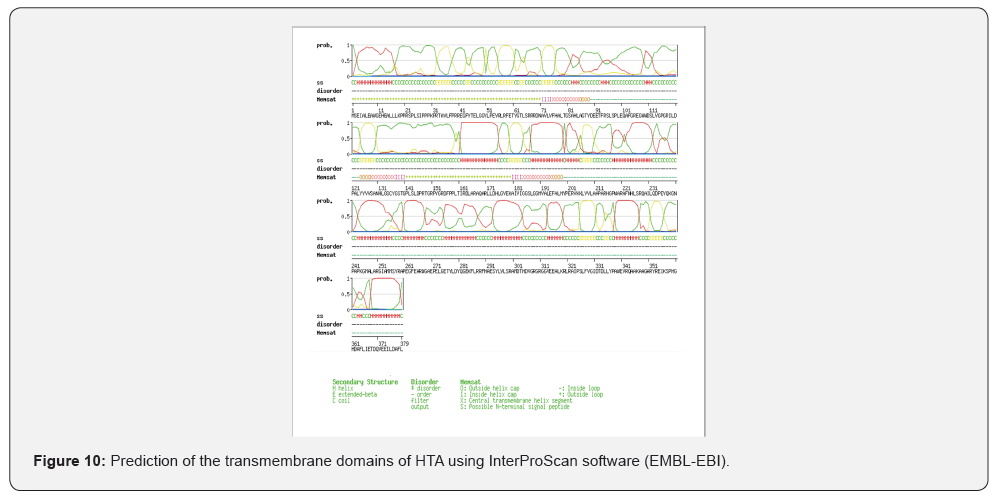Select "H helix" legend entry

coord(345,388)
